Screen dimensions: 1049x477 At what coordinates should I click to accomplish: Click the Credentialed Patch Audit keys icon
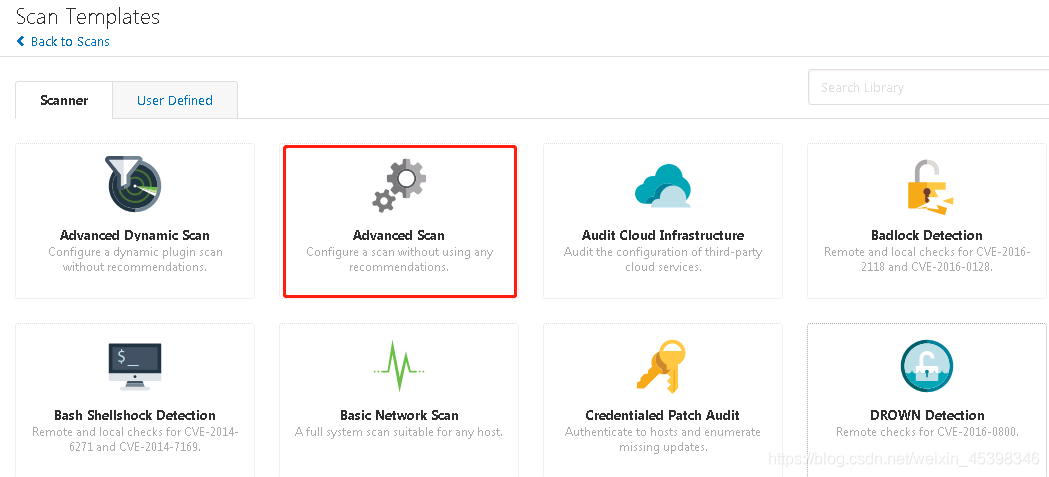tap(662, 366)
